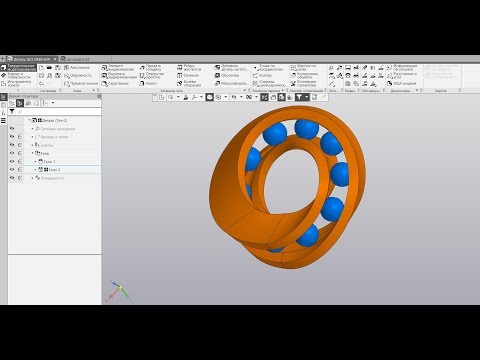Select the Уклон draft tool
Image resolution: width=480 pixels, height=360 pixels.
click(148, 84)
